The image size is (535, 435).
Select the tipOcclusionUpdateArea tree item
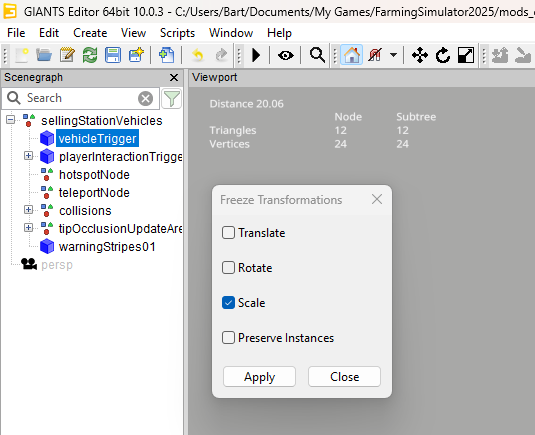pyautogui.click(x=120, y=229)
